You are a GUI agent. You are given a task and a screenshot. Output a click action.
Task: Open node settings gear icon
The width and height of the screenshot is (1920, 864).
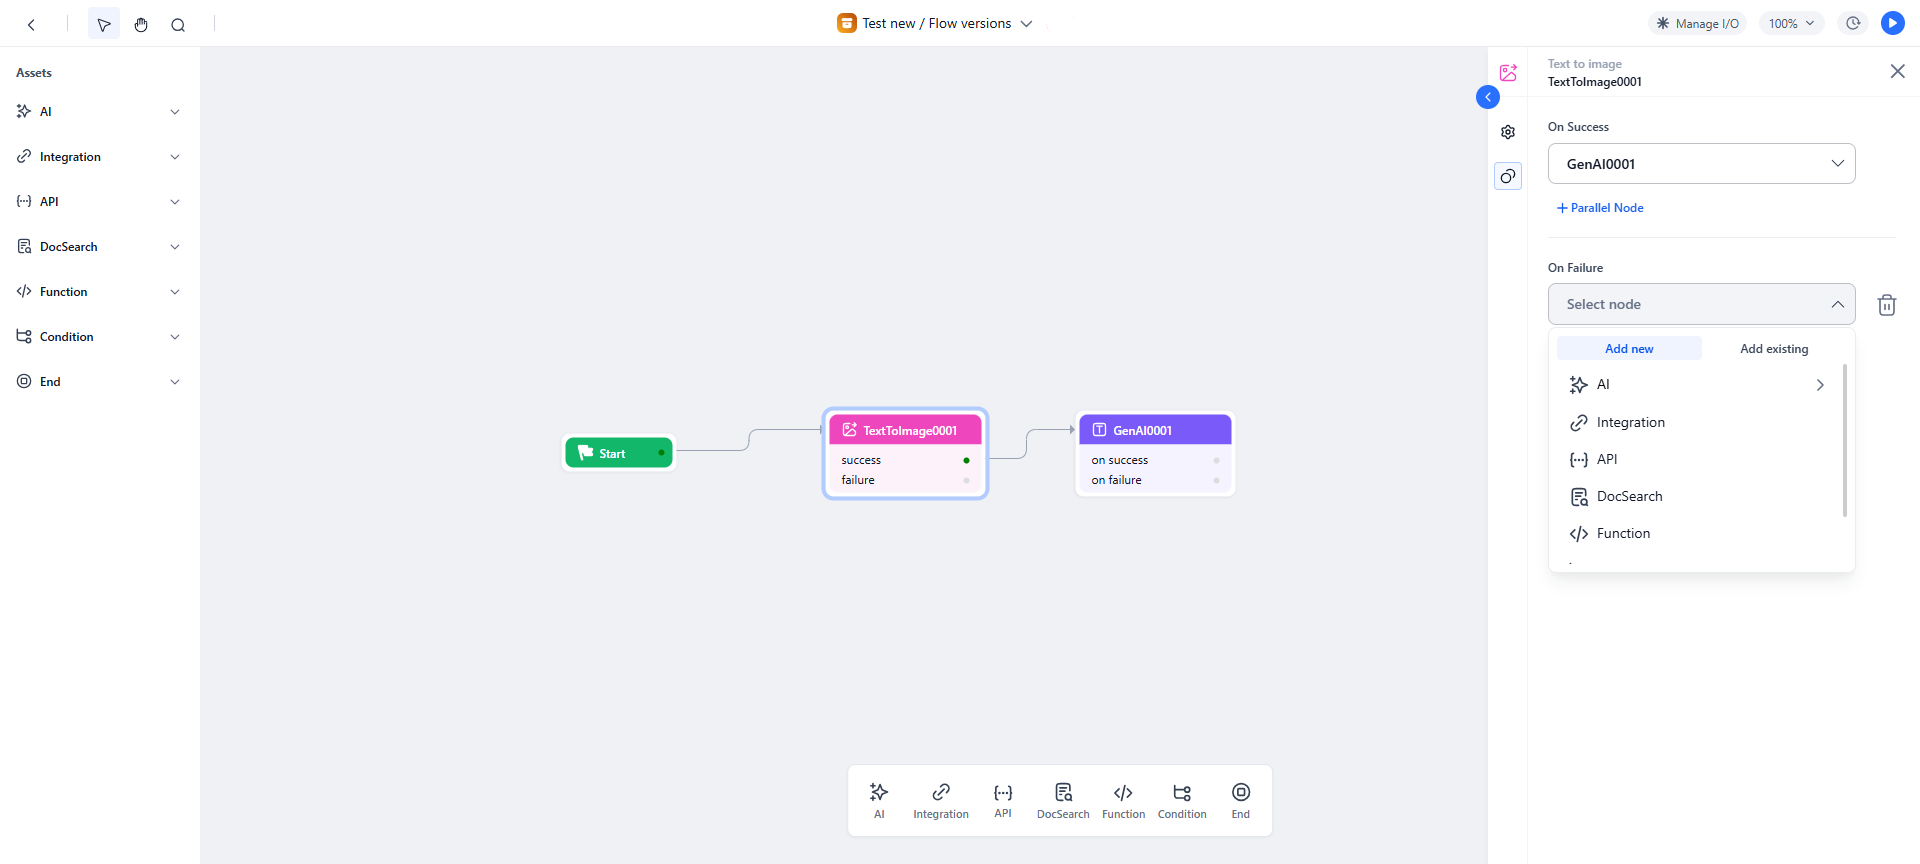point(1508,132)
